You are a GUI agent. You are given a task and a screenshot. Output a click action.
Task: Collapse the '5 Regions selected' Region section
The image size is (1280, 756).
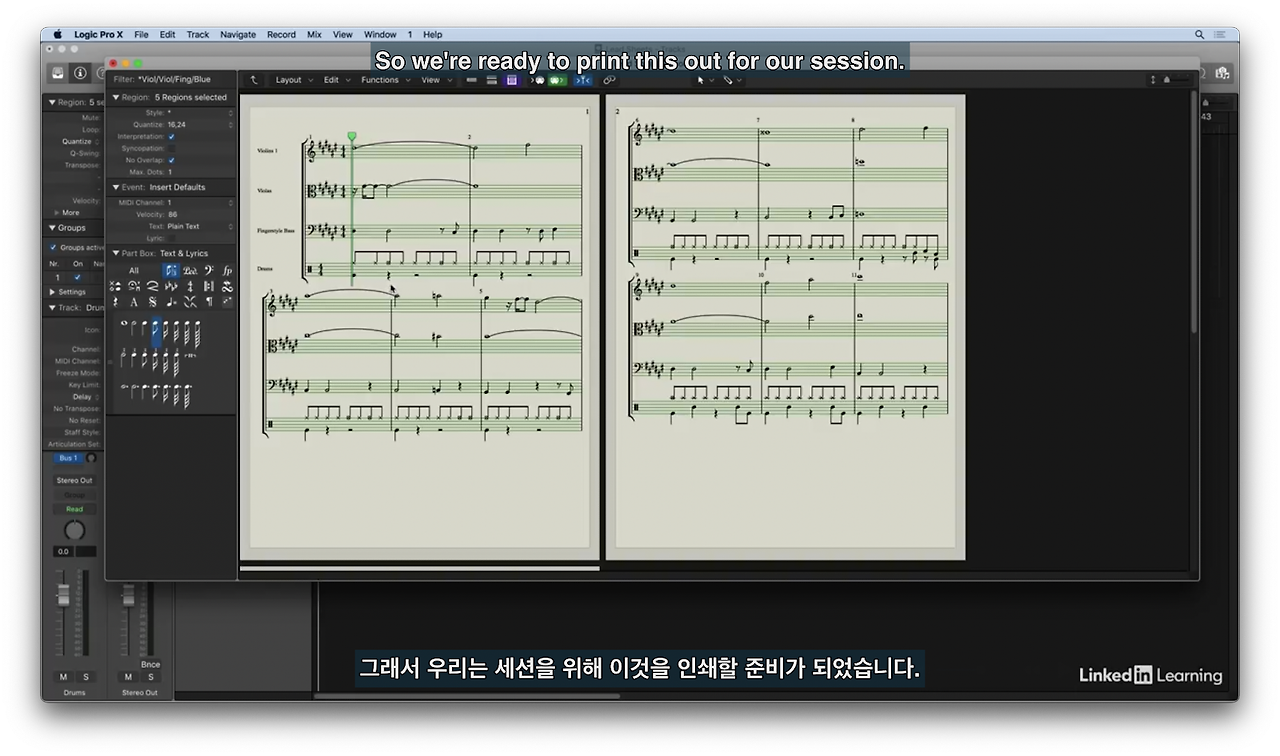pos(116,98)
